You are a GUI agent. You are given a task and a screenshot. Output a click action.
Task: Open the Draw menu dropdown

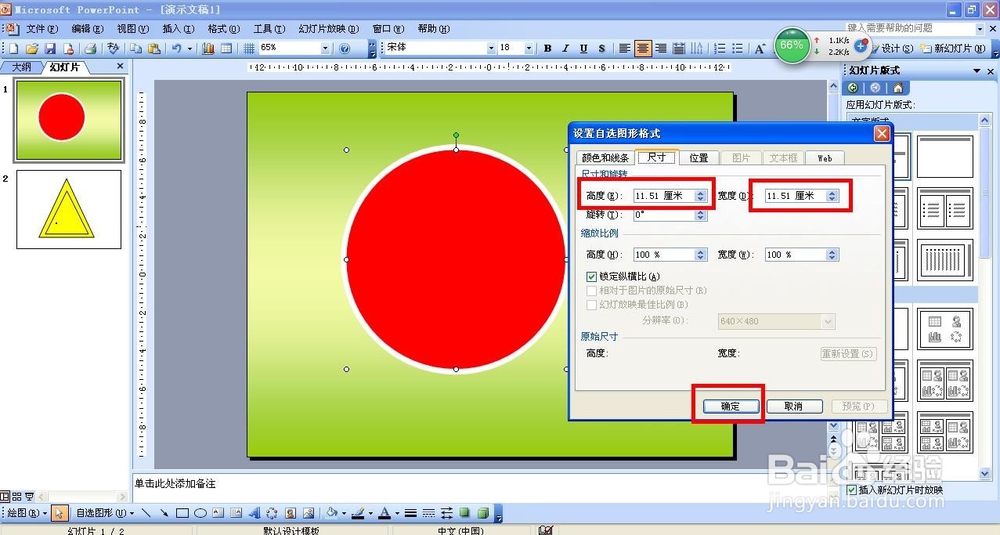click(26, 513)
